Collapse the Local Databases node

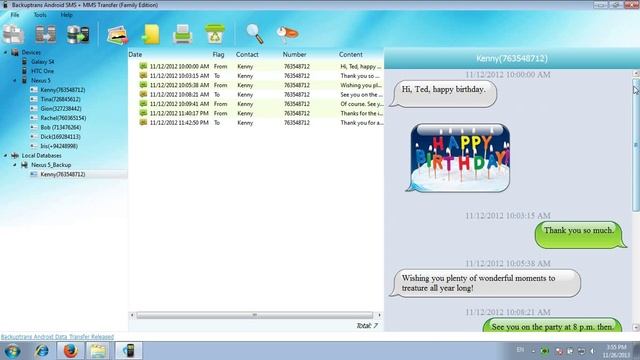(x=6, y=156)
